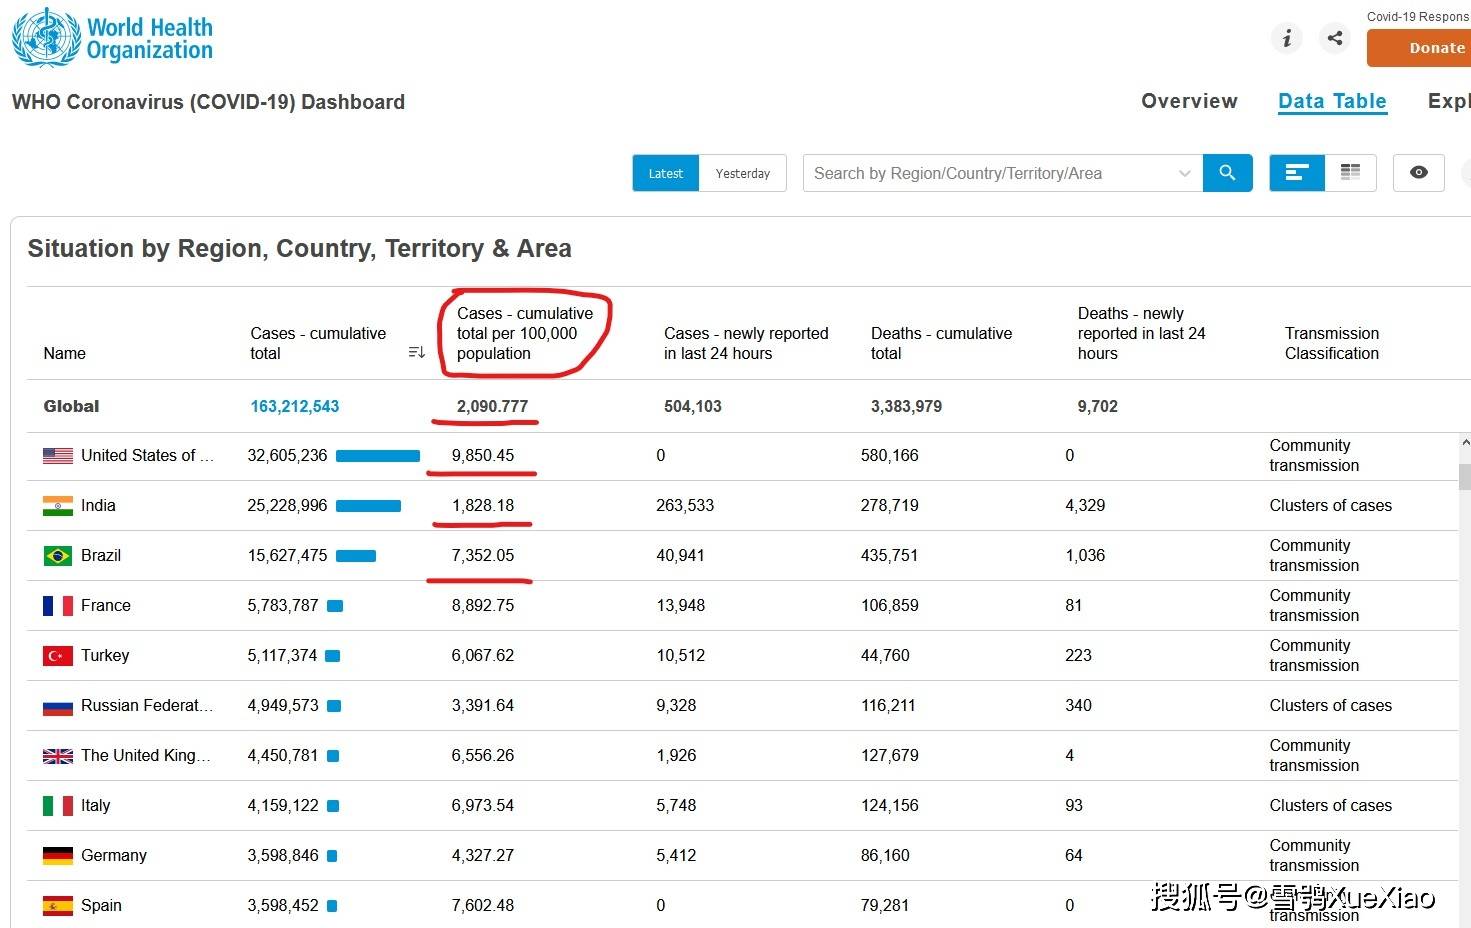1471x928 pixels.
Task: Click the Name column header
Action: click(65, 353)
